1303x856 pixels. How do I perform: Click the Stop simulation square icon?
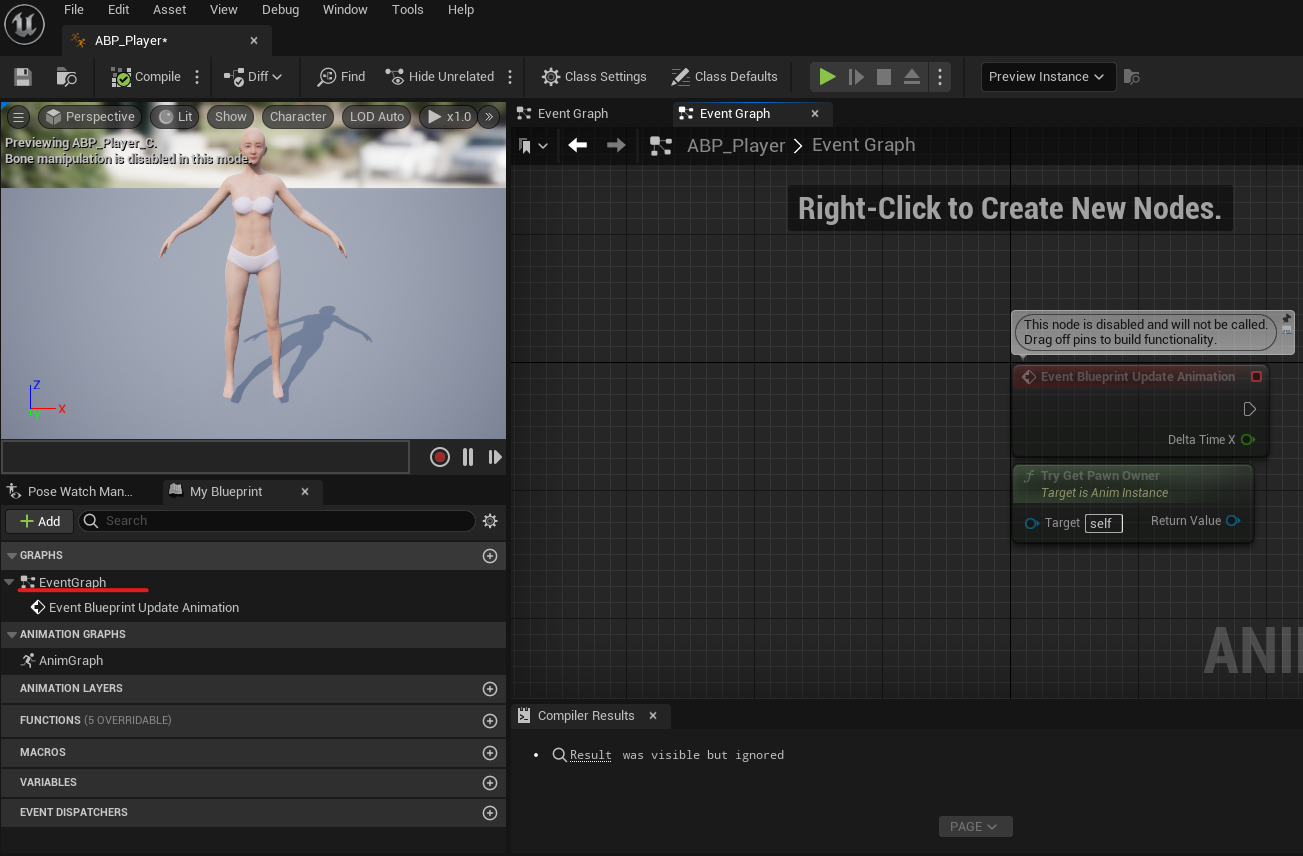tap(884, 77)
